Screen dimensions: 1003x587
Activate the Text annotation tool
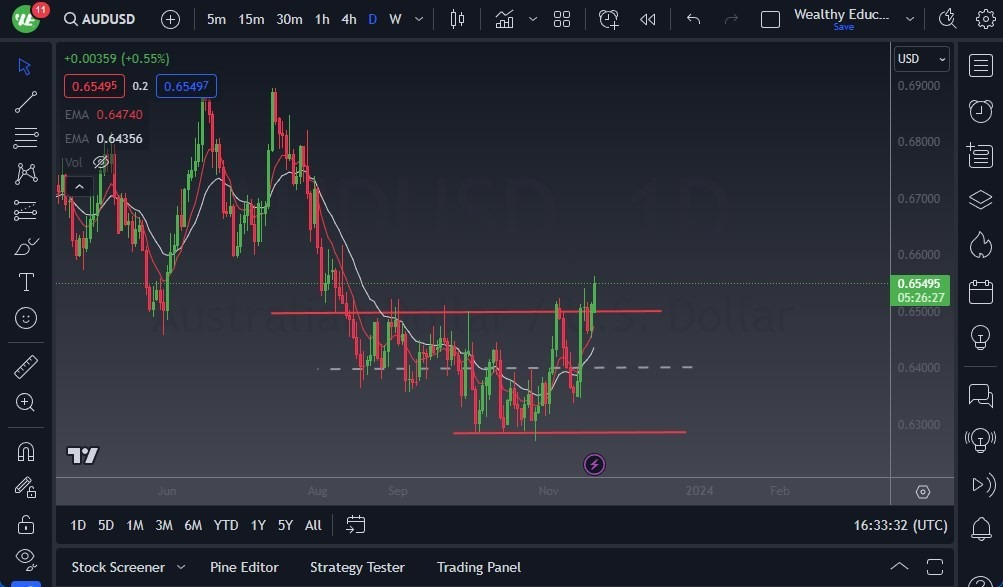tap(25, 283)
